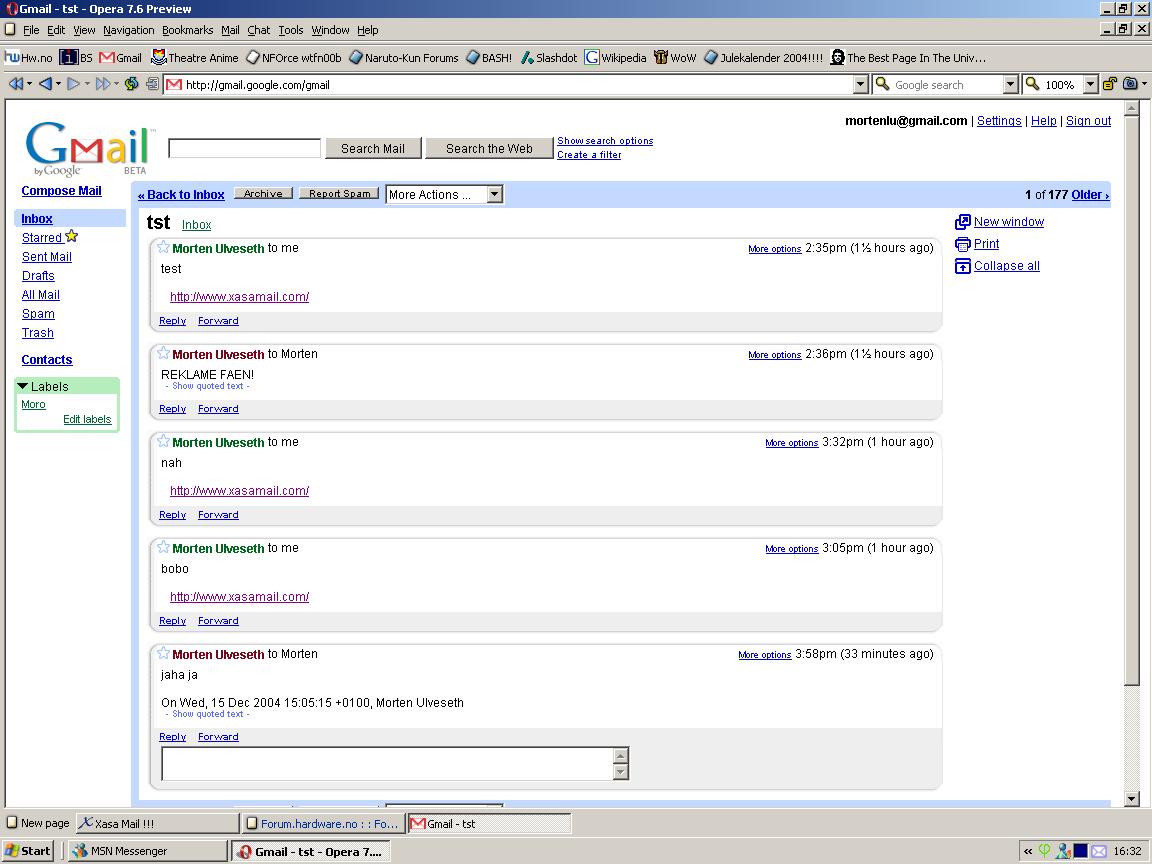Click the Create a filter link
This screenshot has width=1152, height=864.
point(589,154)
